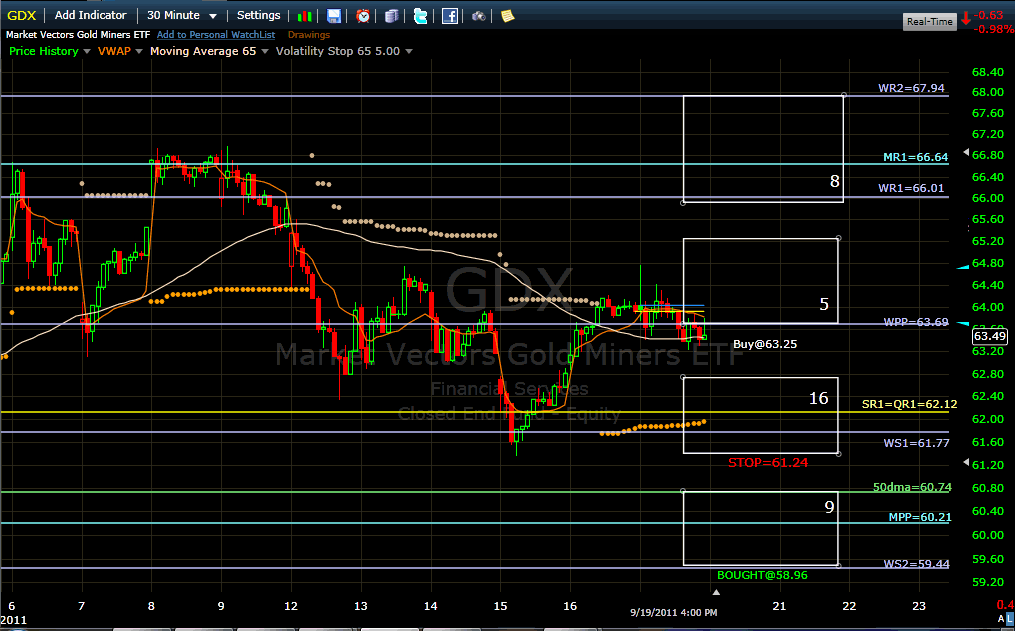The height and width of the screenshot is (631, 1015).
Task: Click the Buy@63.25 annotation
Action: tap(764, 344)
